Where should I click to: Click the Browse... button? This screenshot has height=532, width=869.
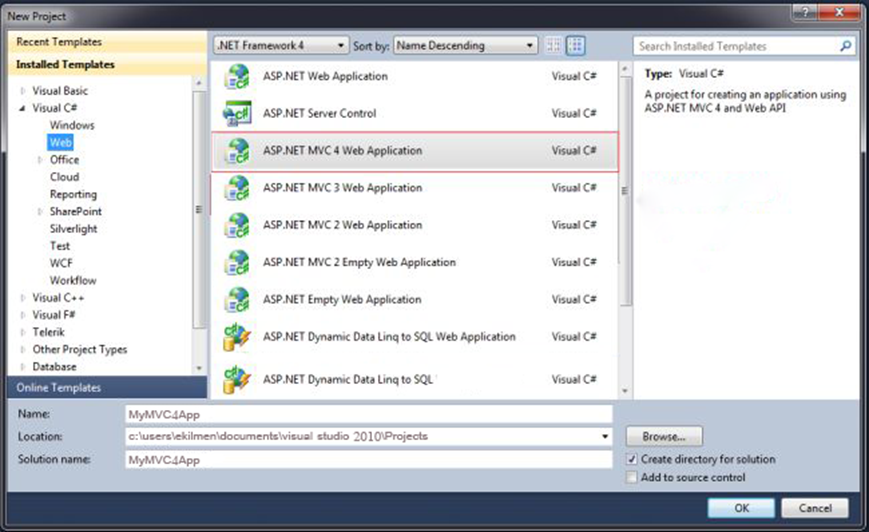[x=664, y=437]
